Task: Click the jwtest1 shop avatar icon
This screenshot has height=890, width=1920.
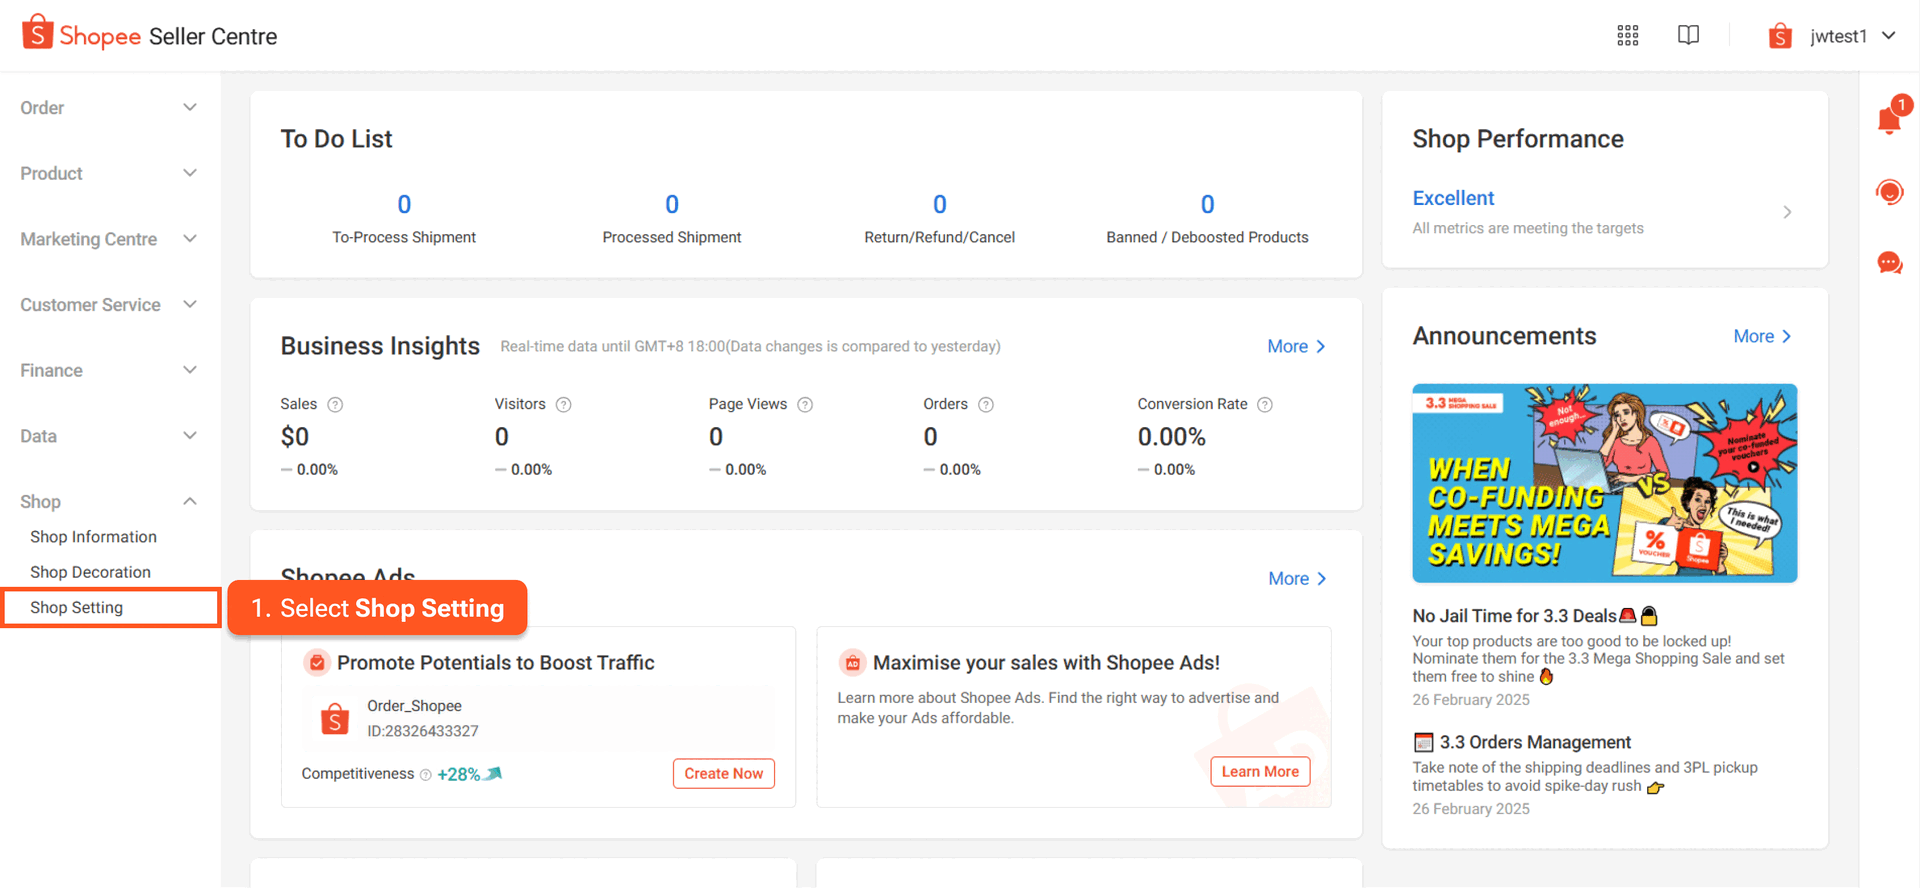Action: [x=1780, y=37]
